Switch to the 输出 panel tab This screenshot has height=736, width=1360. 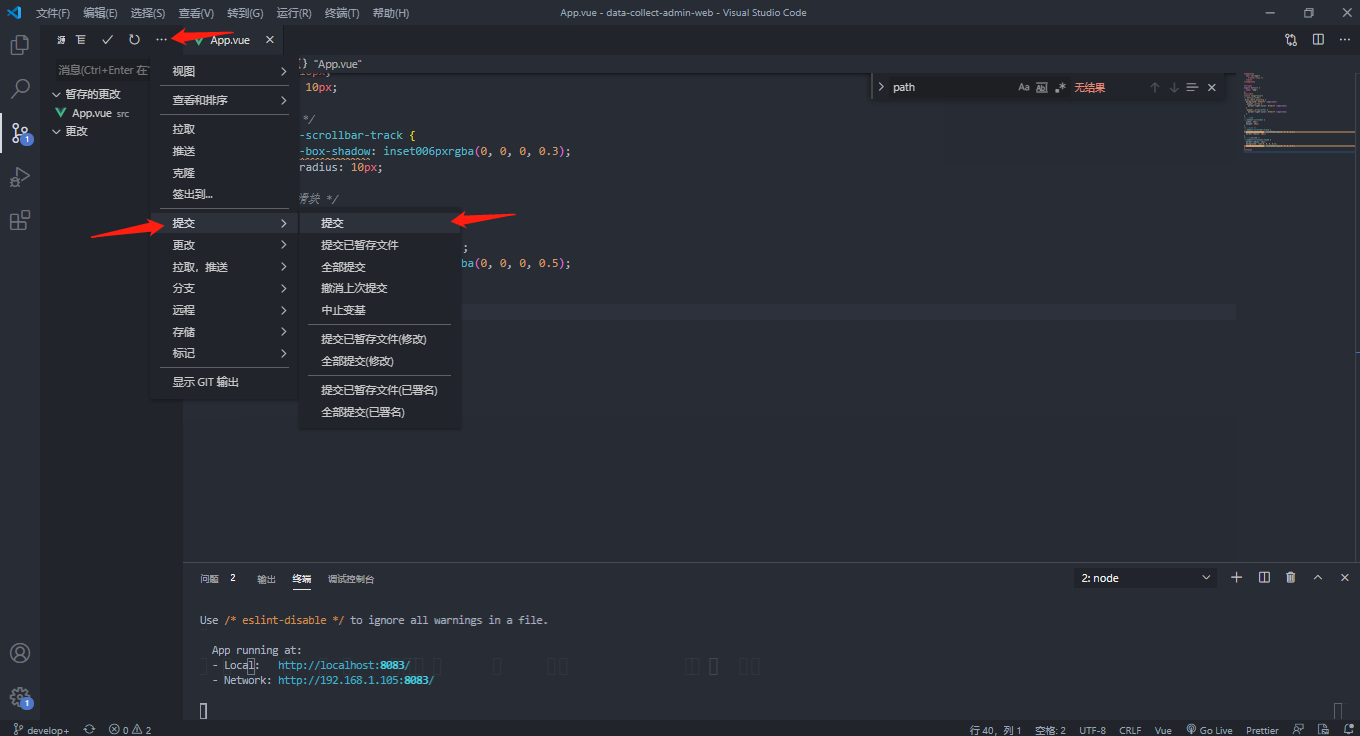pos(266,579)
